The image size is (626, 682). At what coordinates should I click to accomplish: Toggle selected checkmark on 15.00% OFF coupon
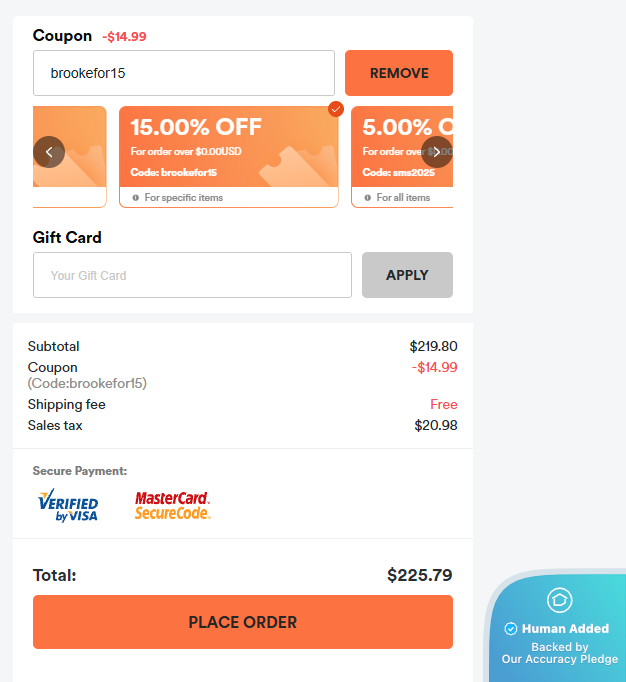[336, 109]
